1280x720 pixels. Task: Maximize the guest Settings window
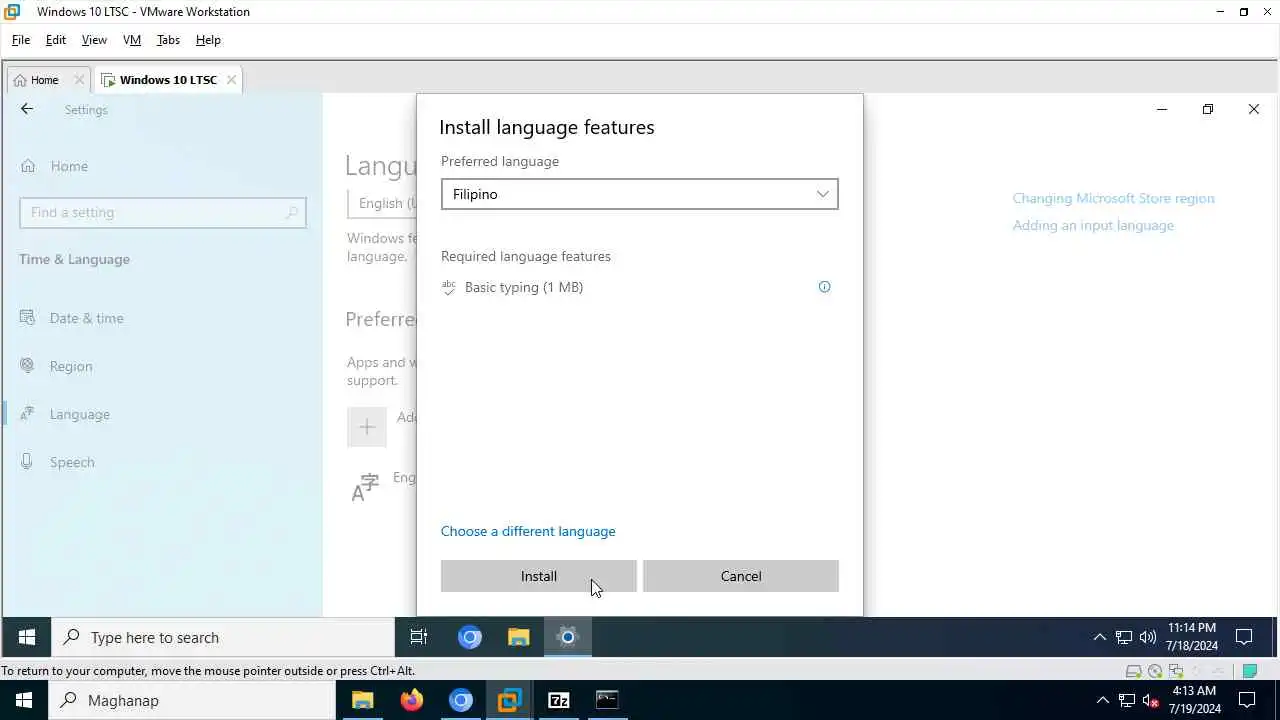(x=1208, y=109)
